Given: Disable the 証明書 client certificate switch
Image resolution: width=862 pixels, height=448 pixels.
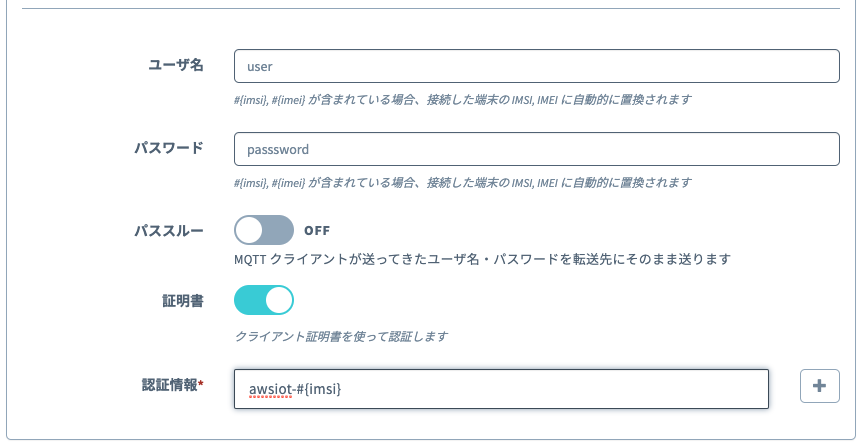Looking at the screenshot, I should 264,300.
